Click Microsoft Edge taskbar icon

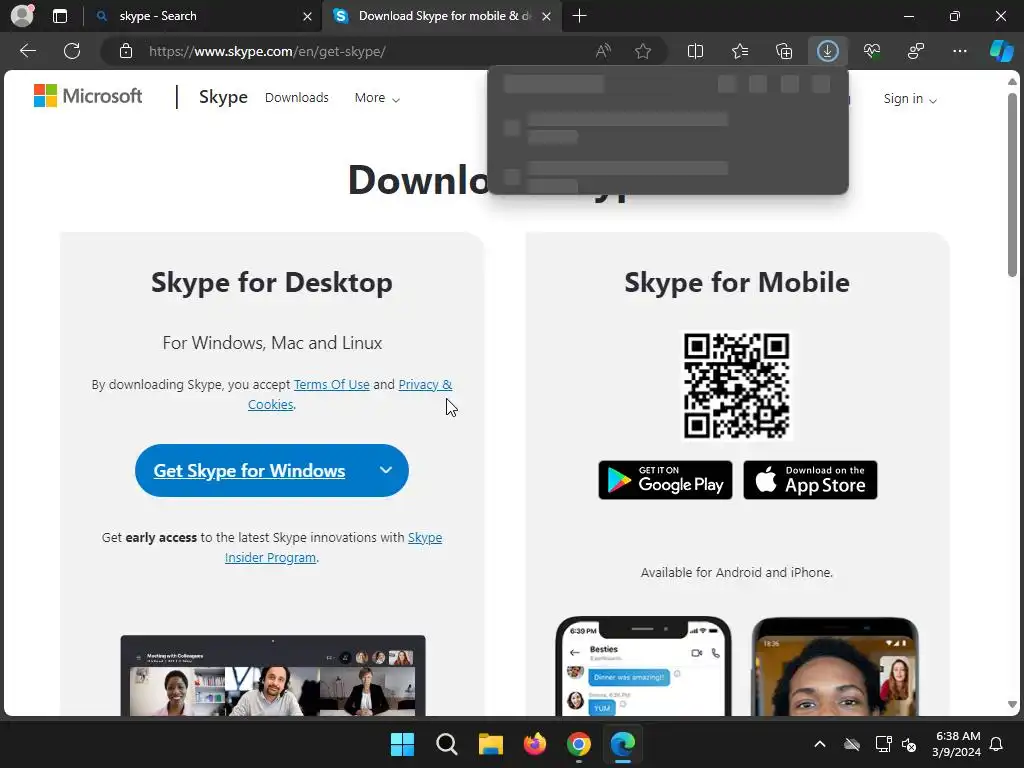pos(622,744)
